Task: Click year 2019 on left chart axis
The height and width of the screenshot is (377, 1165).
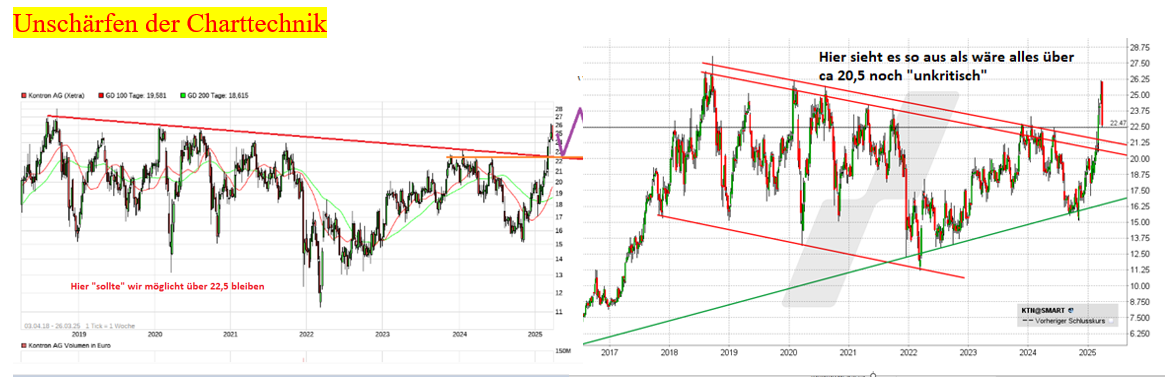Action: [x=79, y=335]
